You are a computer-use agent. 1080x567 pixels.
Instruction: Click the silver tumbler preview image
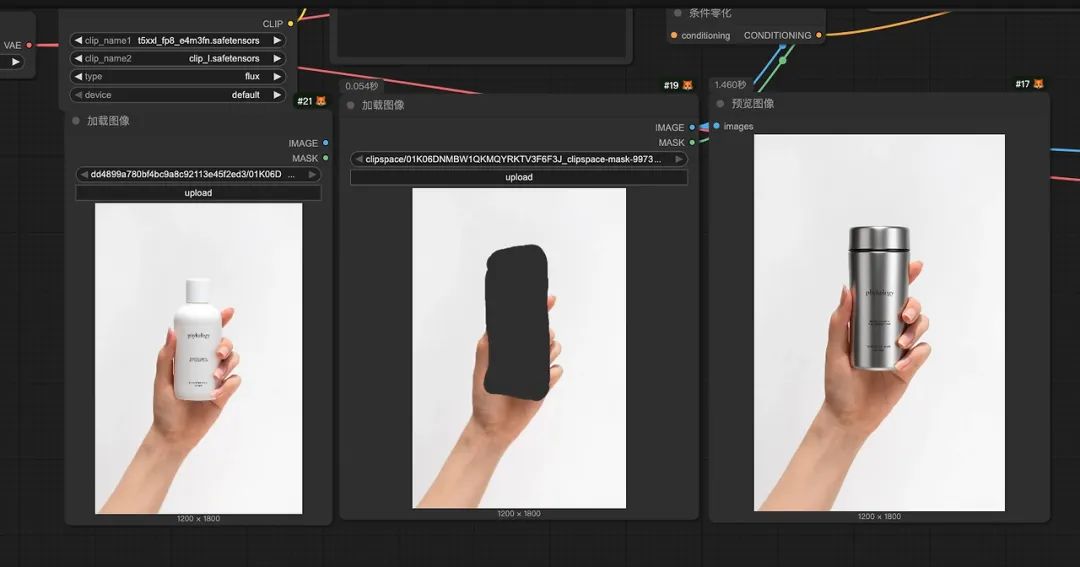(879, 322)
